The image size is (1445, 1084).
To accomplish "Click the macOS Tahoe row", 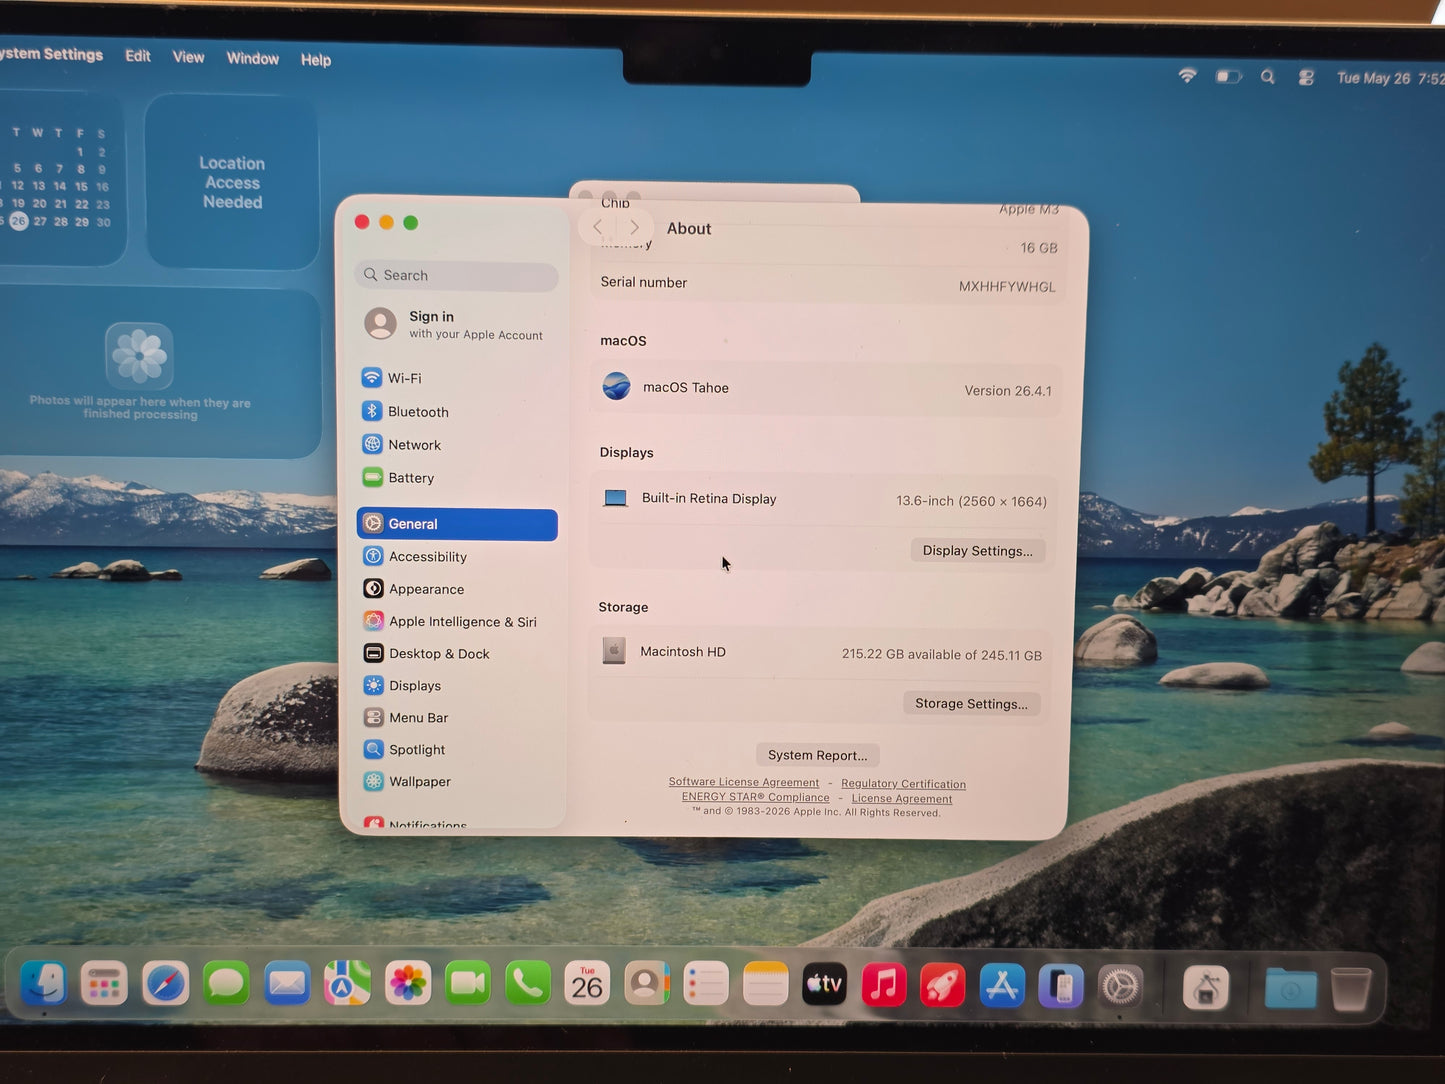I will 825,388.
